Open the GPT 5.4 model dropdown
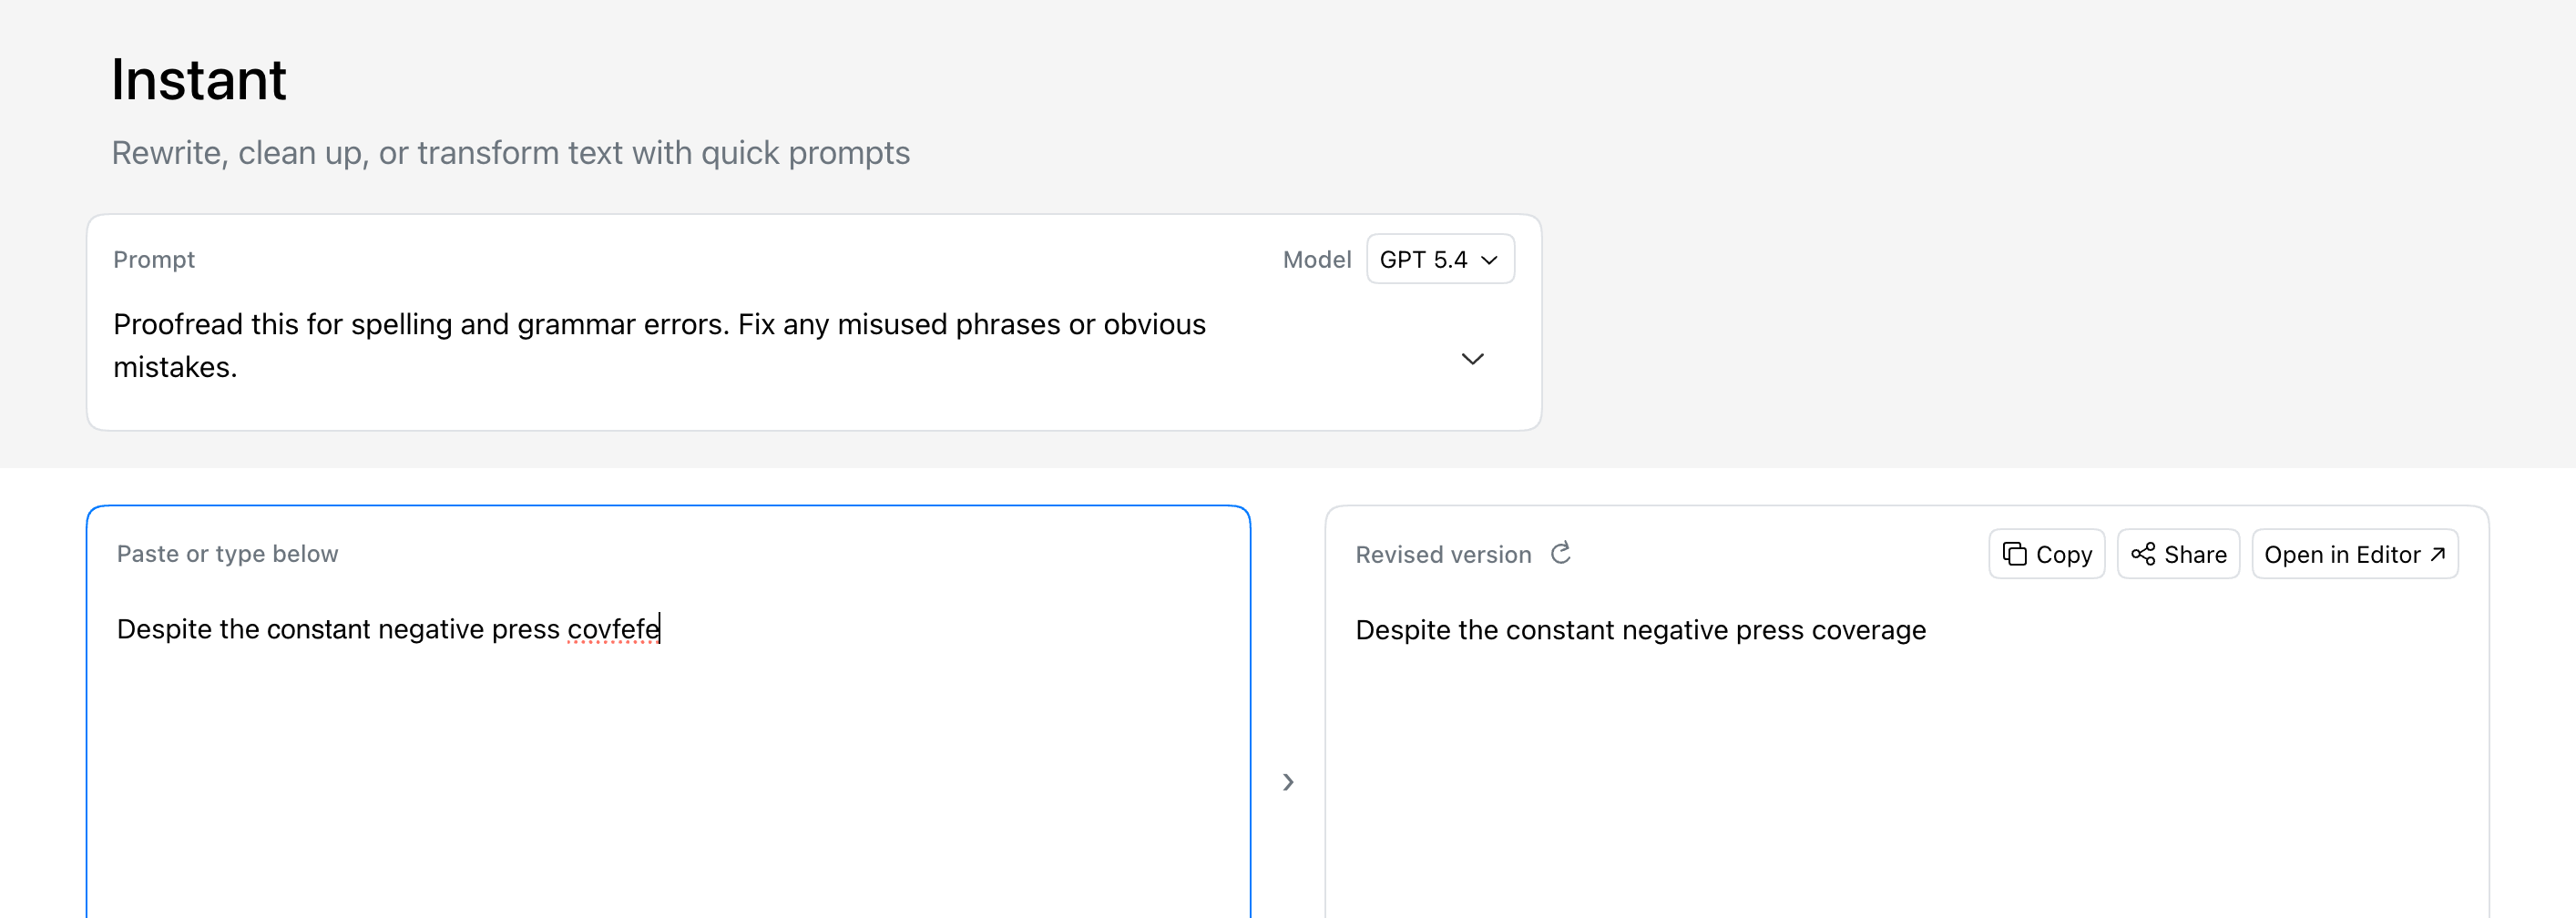This screenshot has width=2576, height=918. tap(1439, 260)
